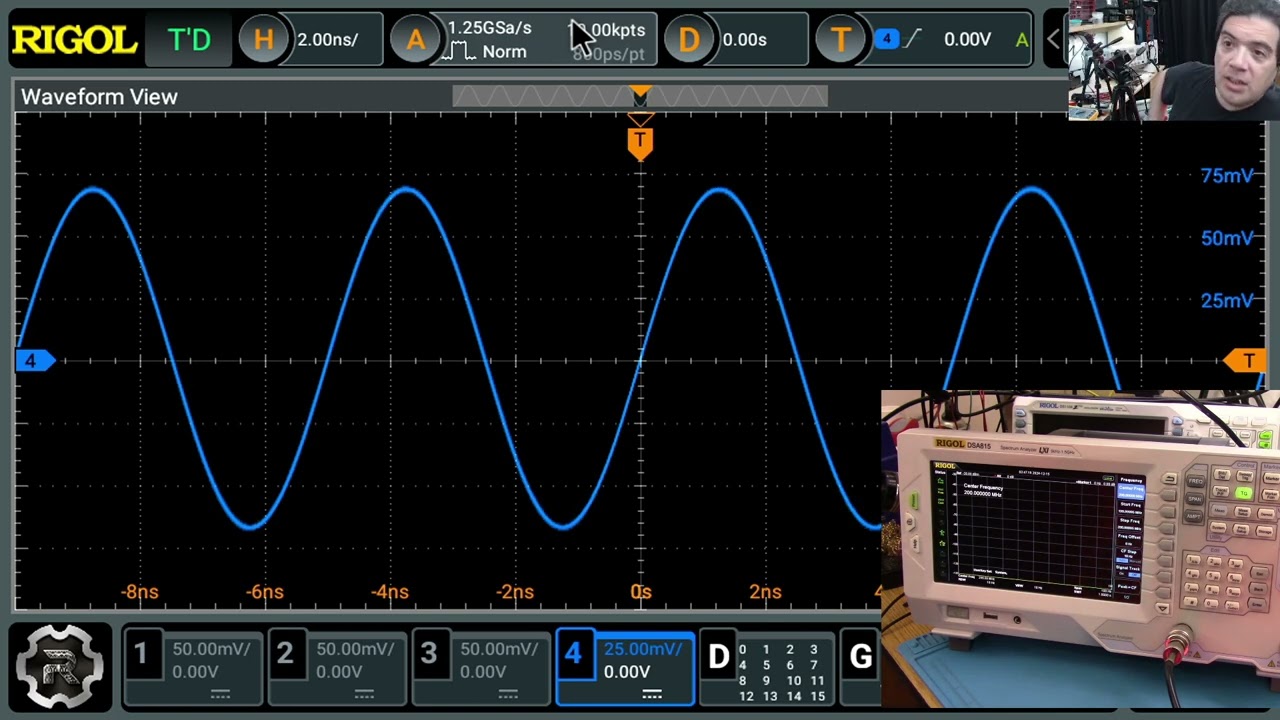The image size is (1280, 720).
Task: Toggle channel 4 off
Action: pyautogui.click(x=573, y=655)
